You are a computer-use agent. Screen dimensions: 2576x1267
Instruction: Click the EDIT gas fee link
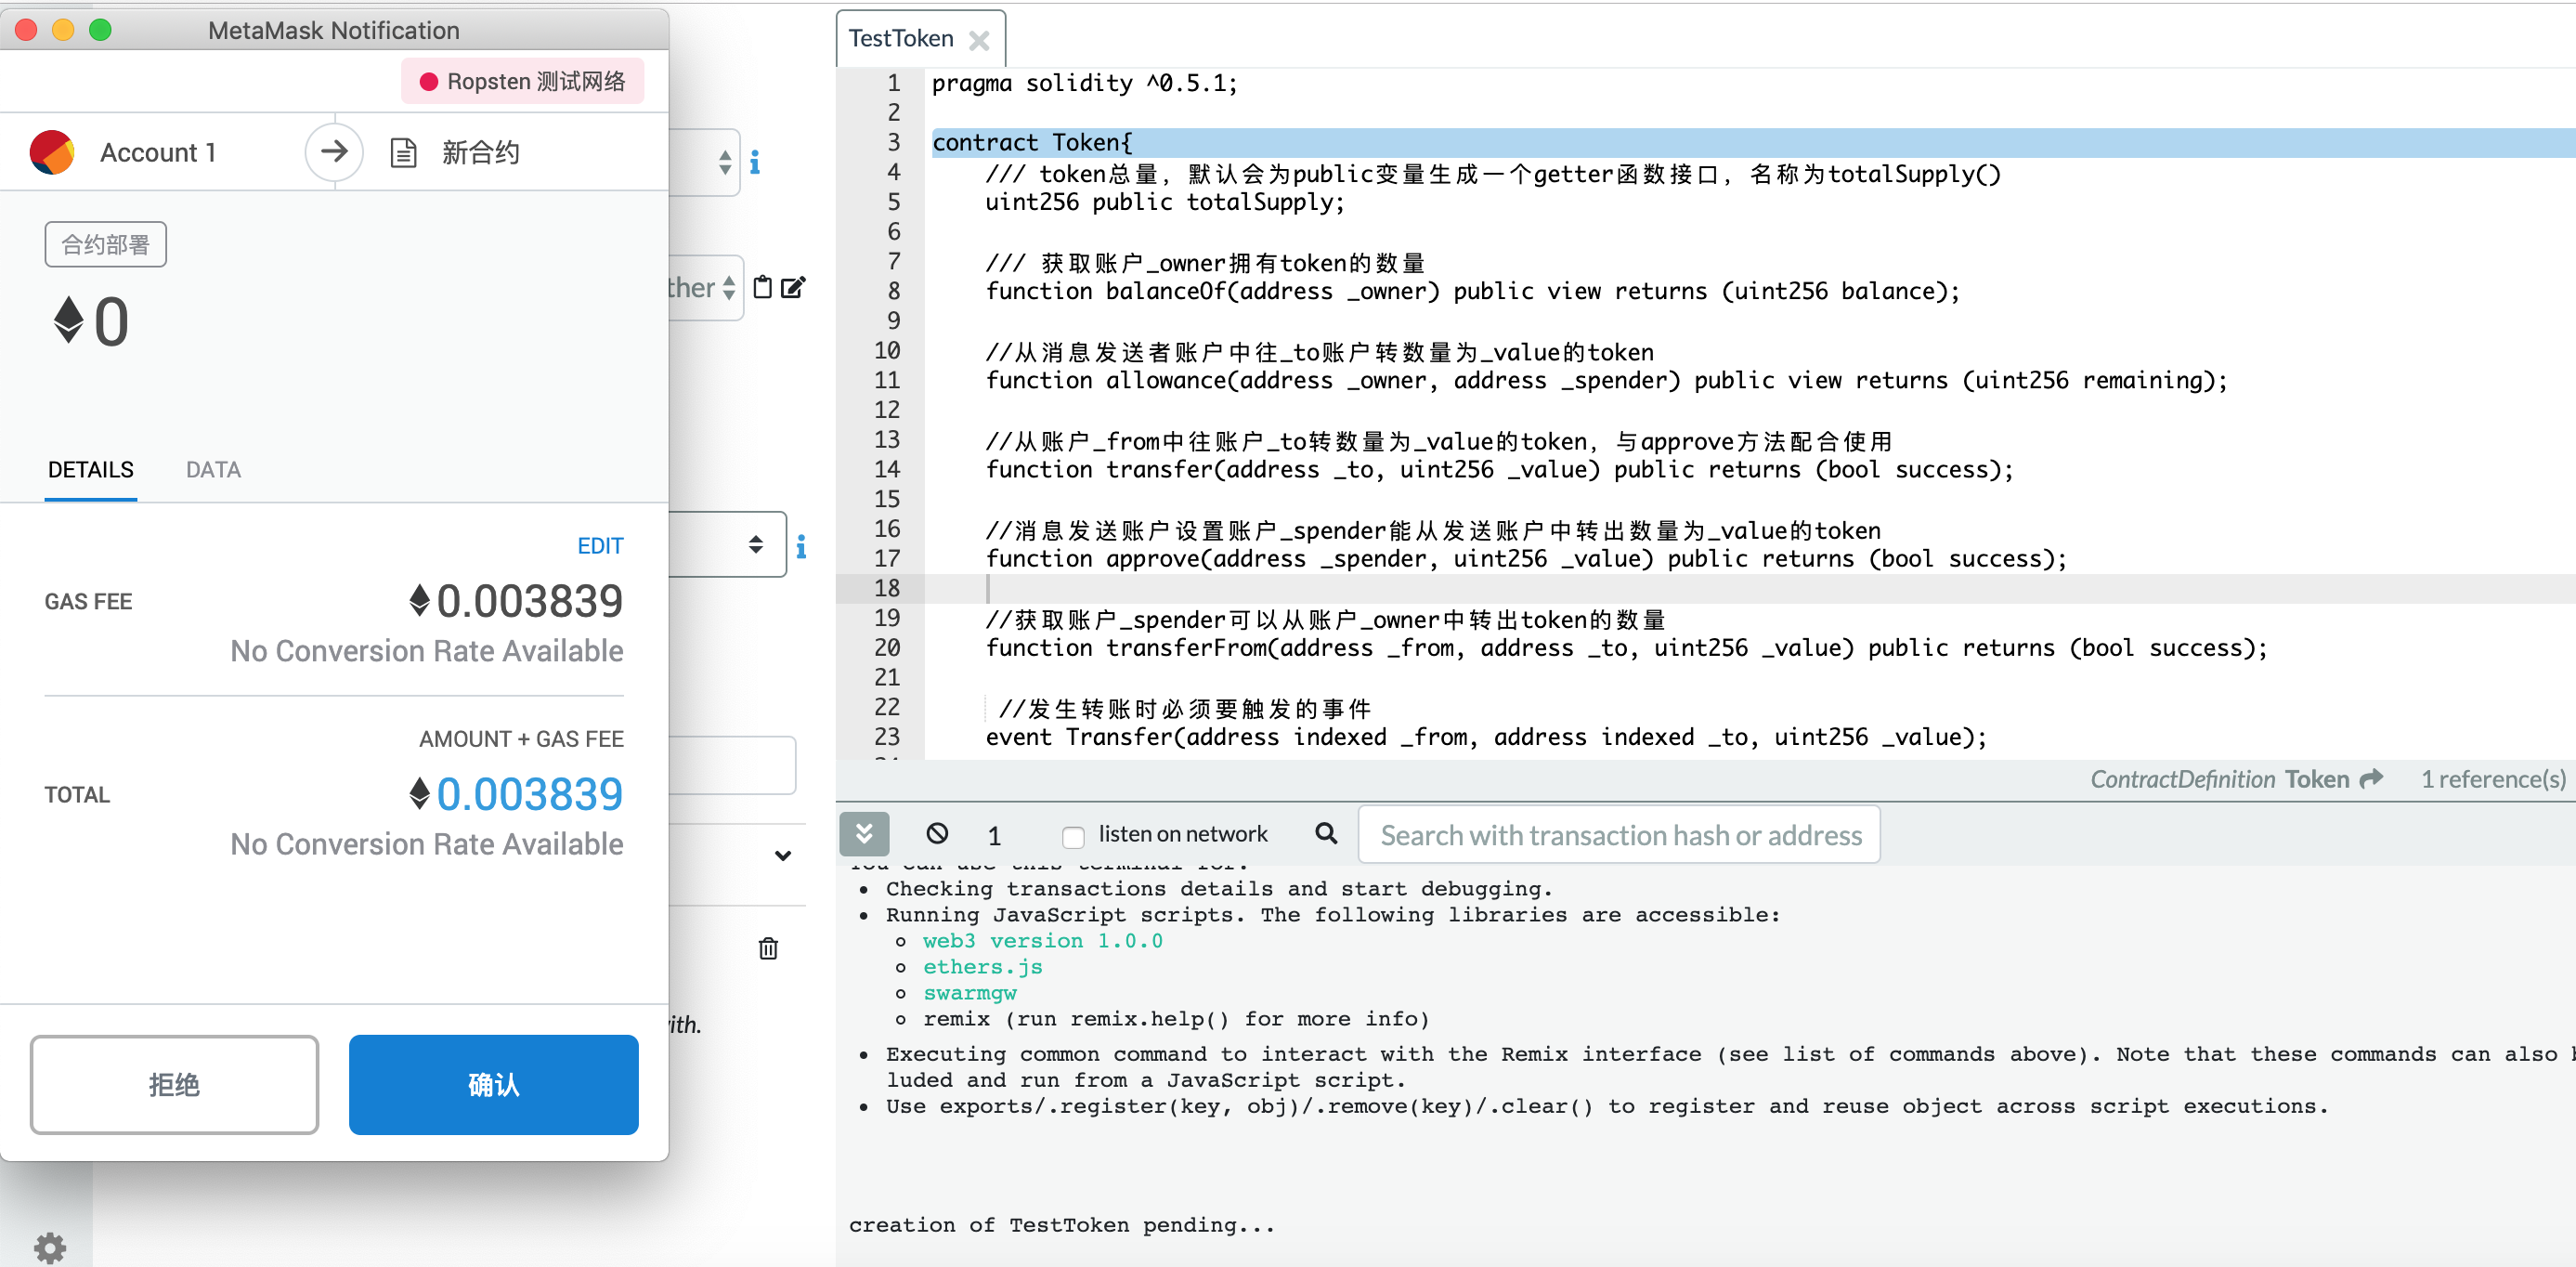coord(600,546)
